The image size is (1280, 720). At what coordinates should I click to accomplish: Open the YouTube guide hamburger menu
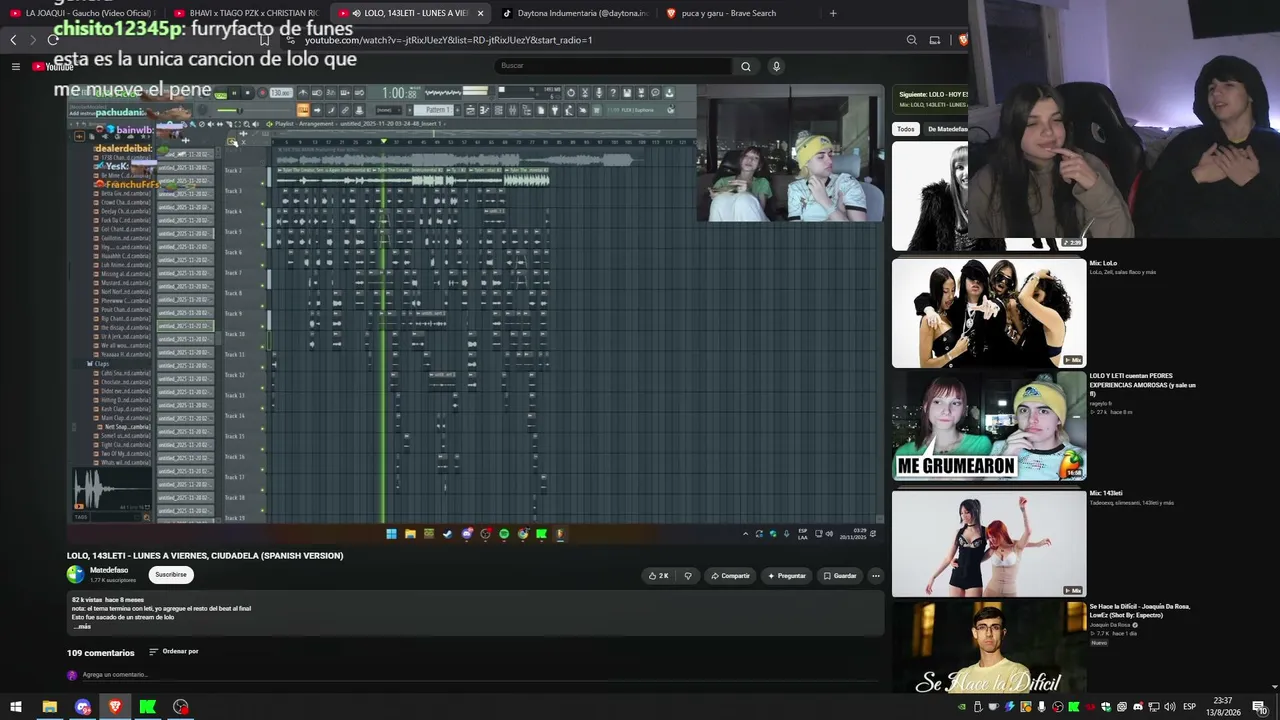pos(16,66)
